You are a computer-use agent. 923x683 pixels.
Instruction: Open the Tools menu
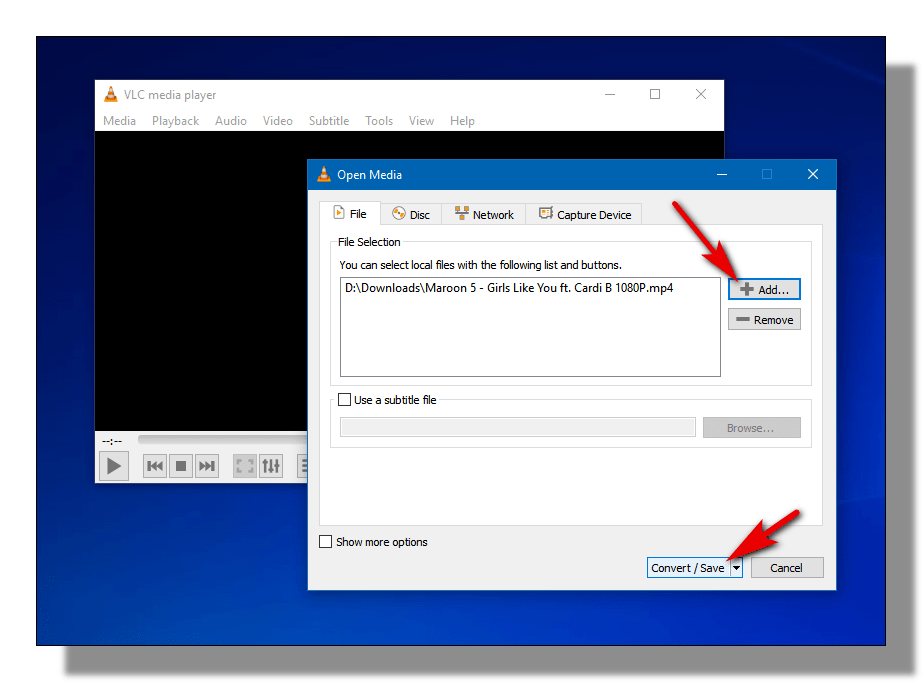(378, 120)
